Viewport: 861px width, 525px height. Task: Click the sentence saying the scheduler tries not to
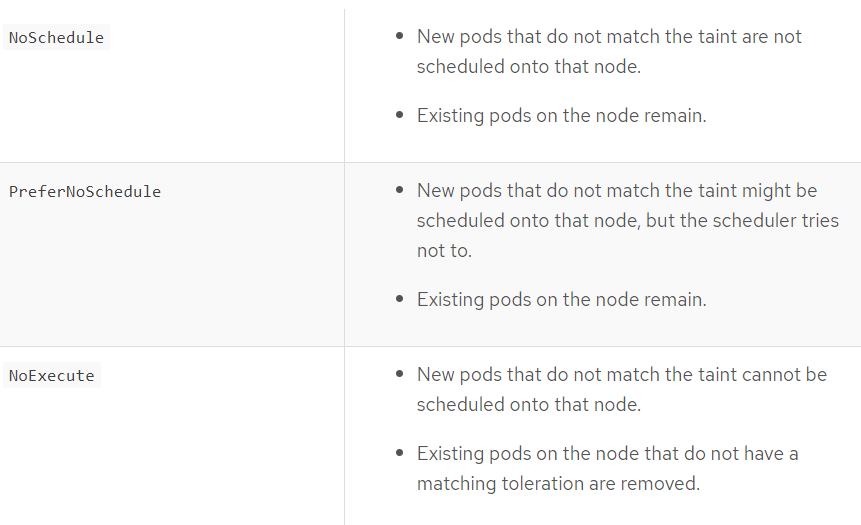tap(627, 220)
